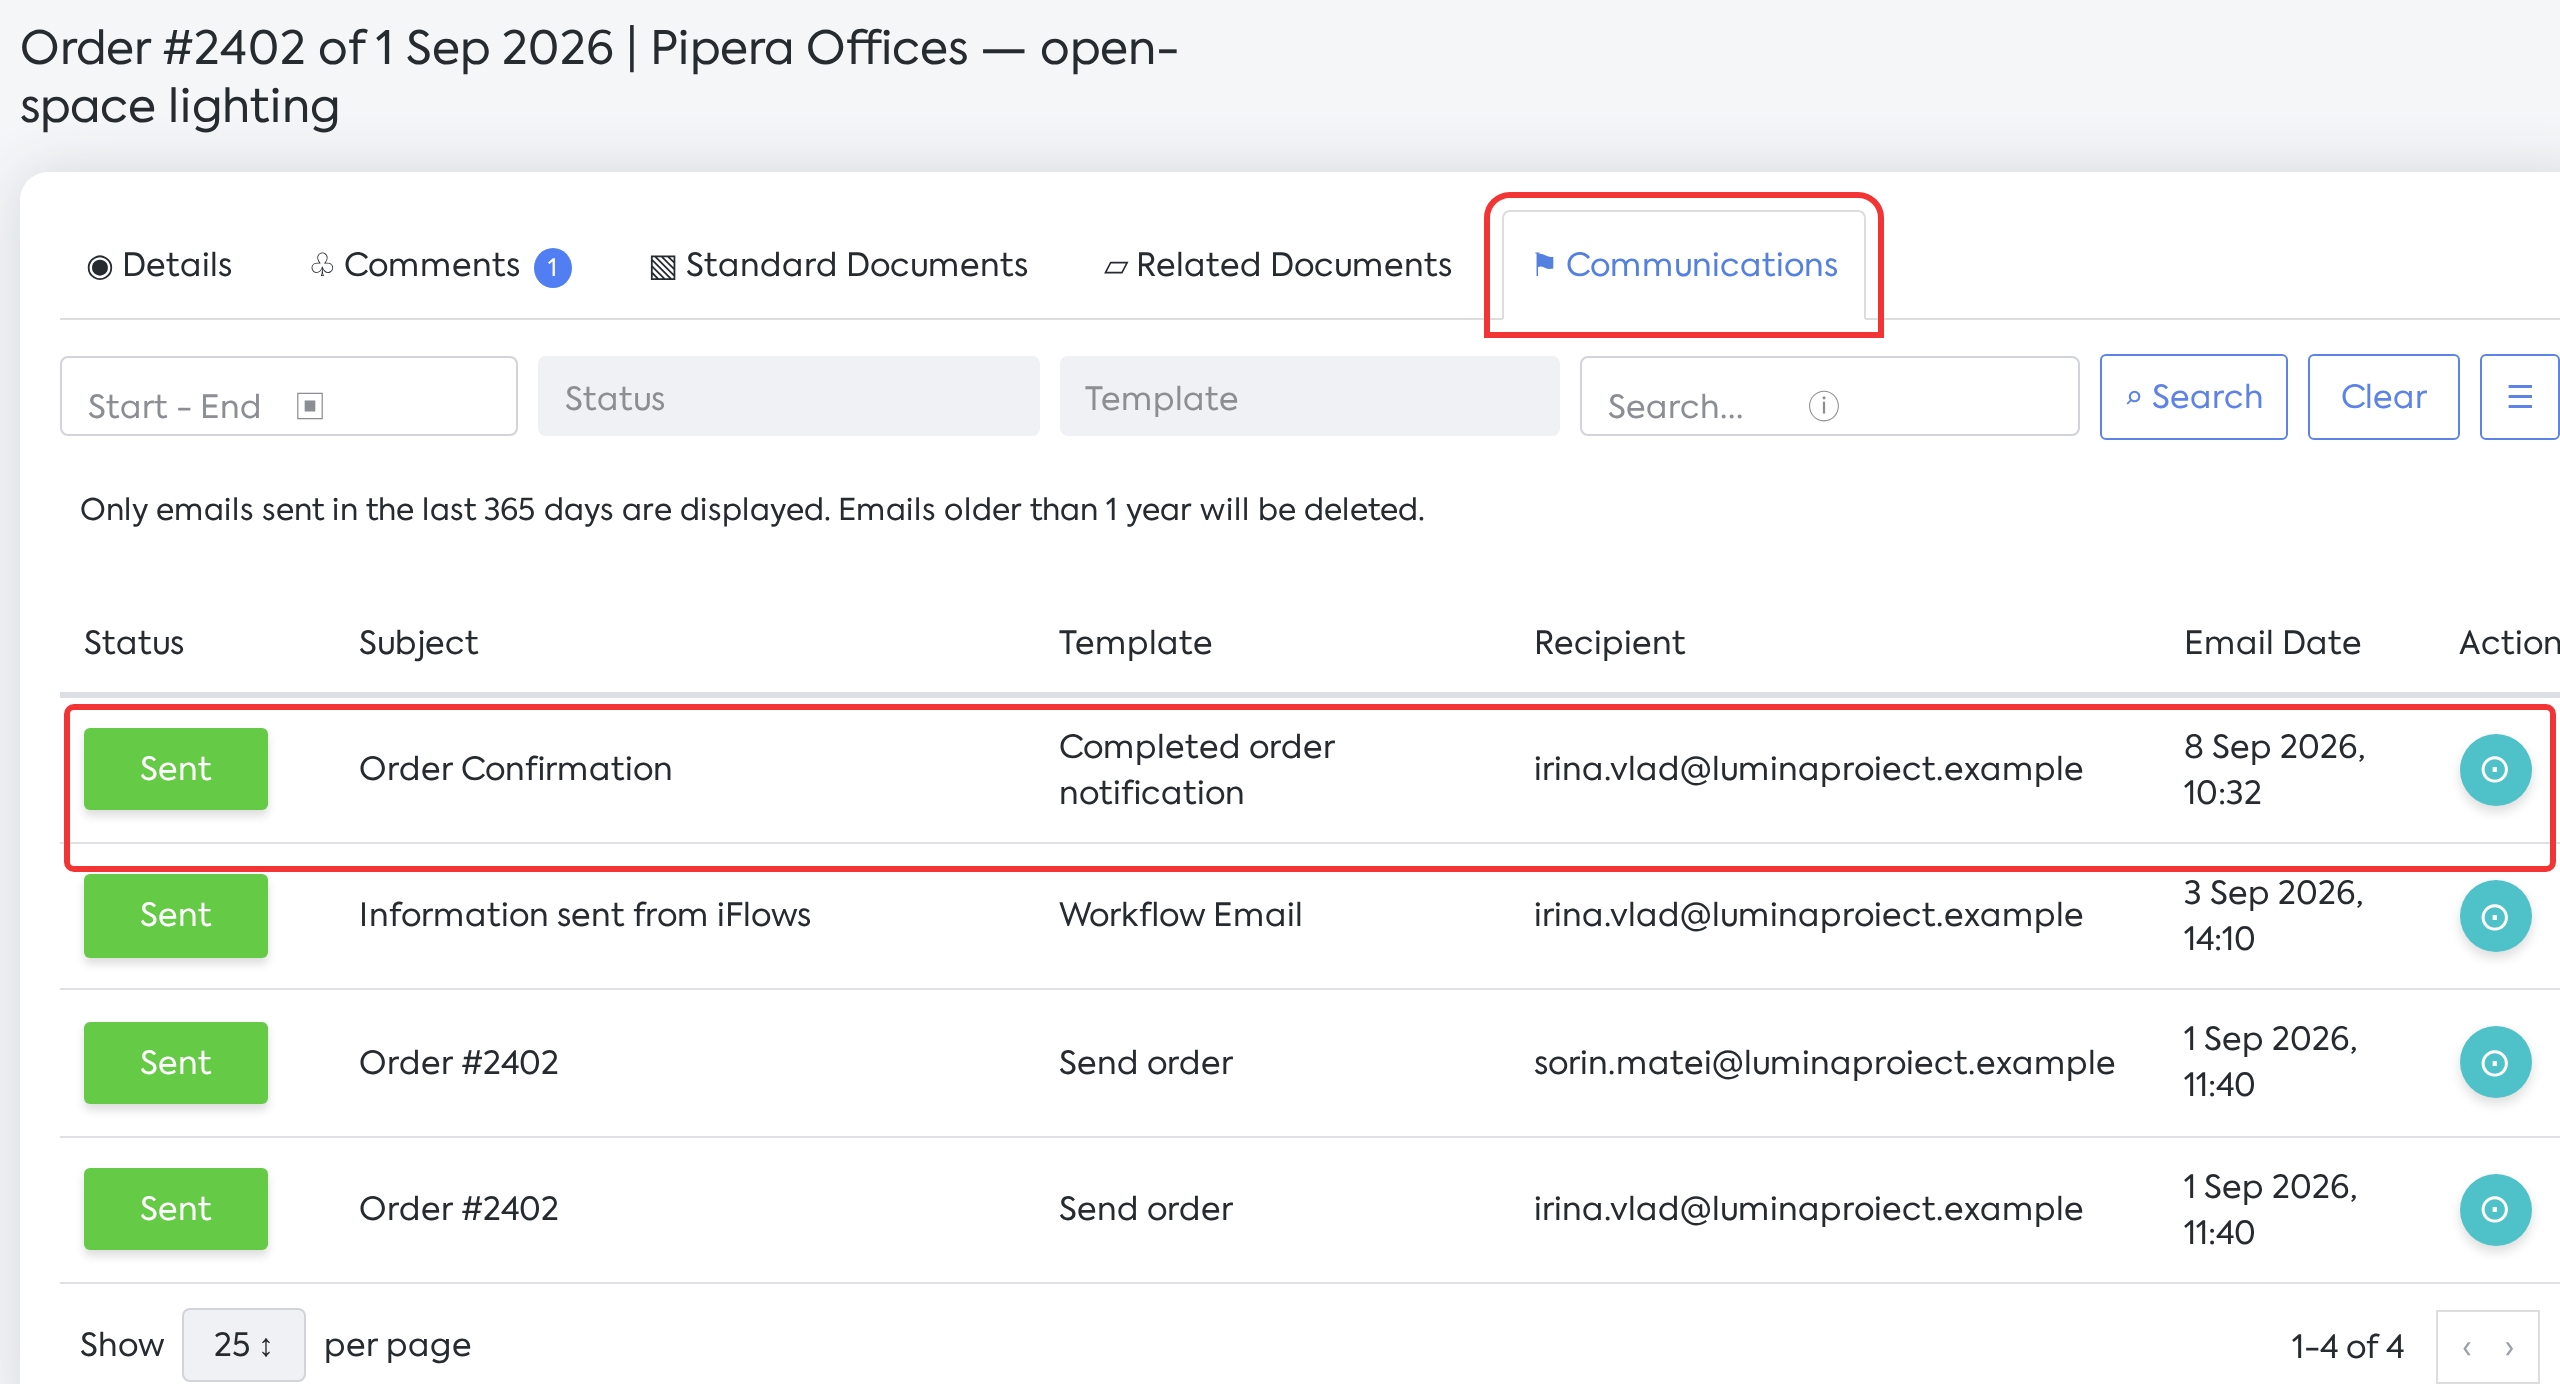
Task: Open the hamburger menu button beside Clear
Action: 2519,397
